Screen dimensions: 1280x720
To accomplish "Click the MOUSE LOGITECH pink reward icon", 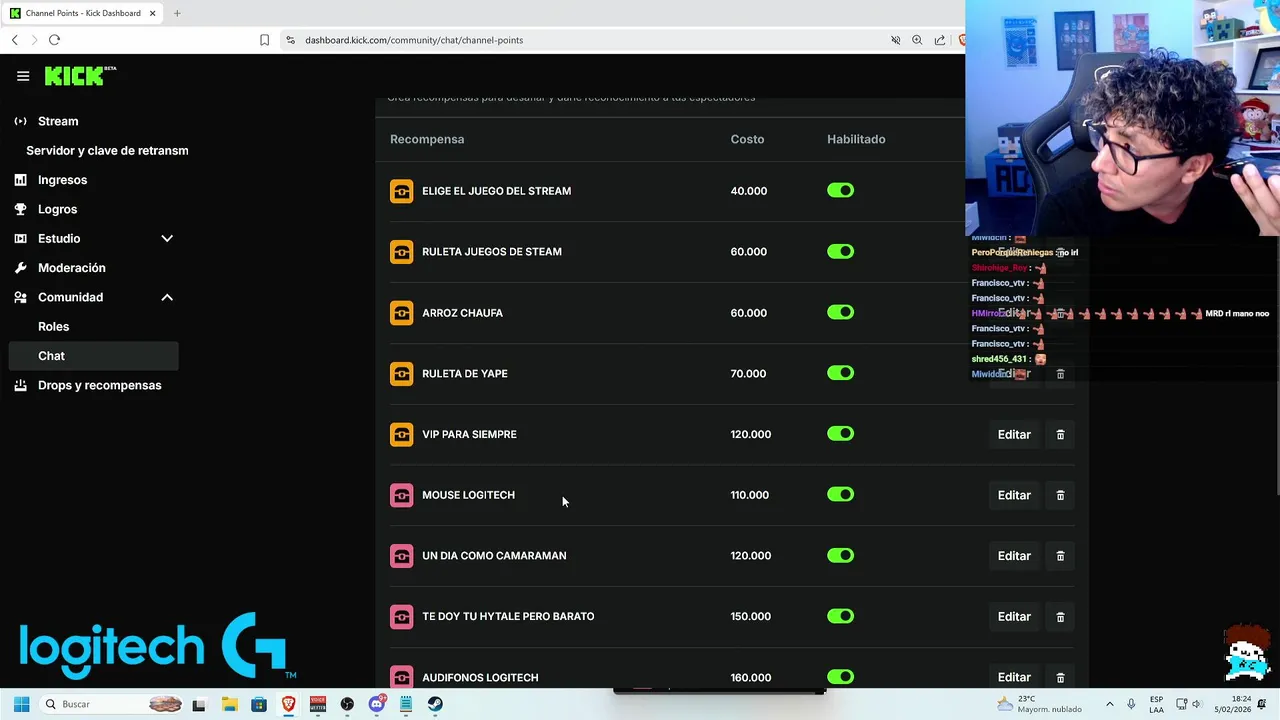I will [x=401, y=495].
